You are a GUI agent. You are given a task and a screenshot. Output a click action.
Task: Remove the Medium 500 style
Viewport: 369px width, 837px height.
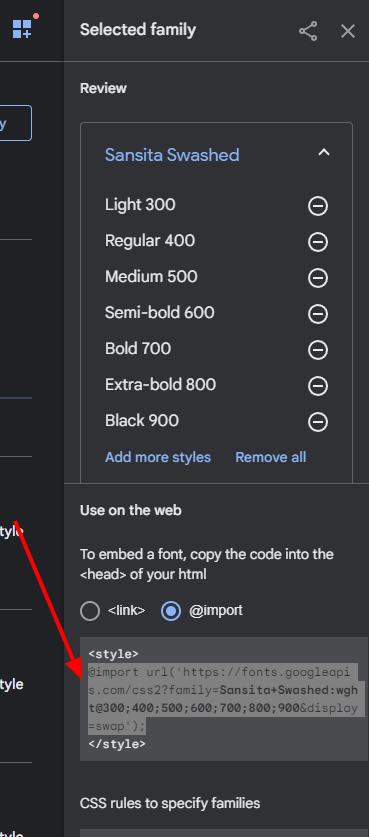318,278
